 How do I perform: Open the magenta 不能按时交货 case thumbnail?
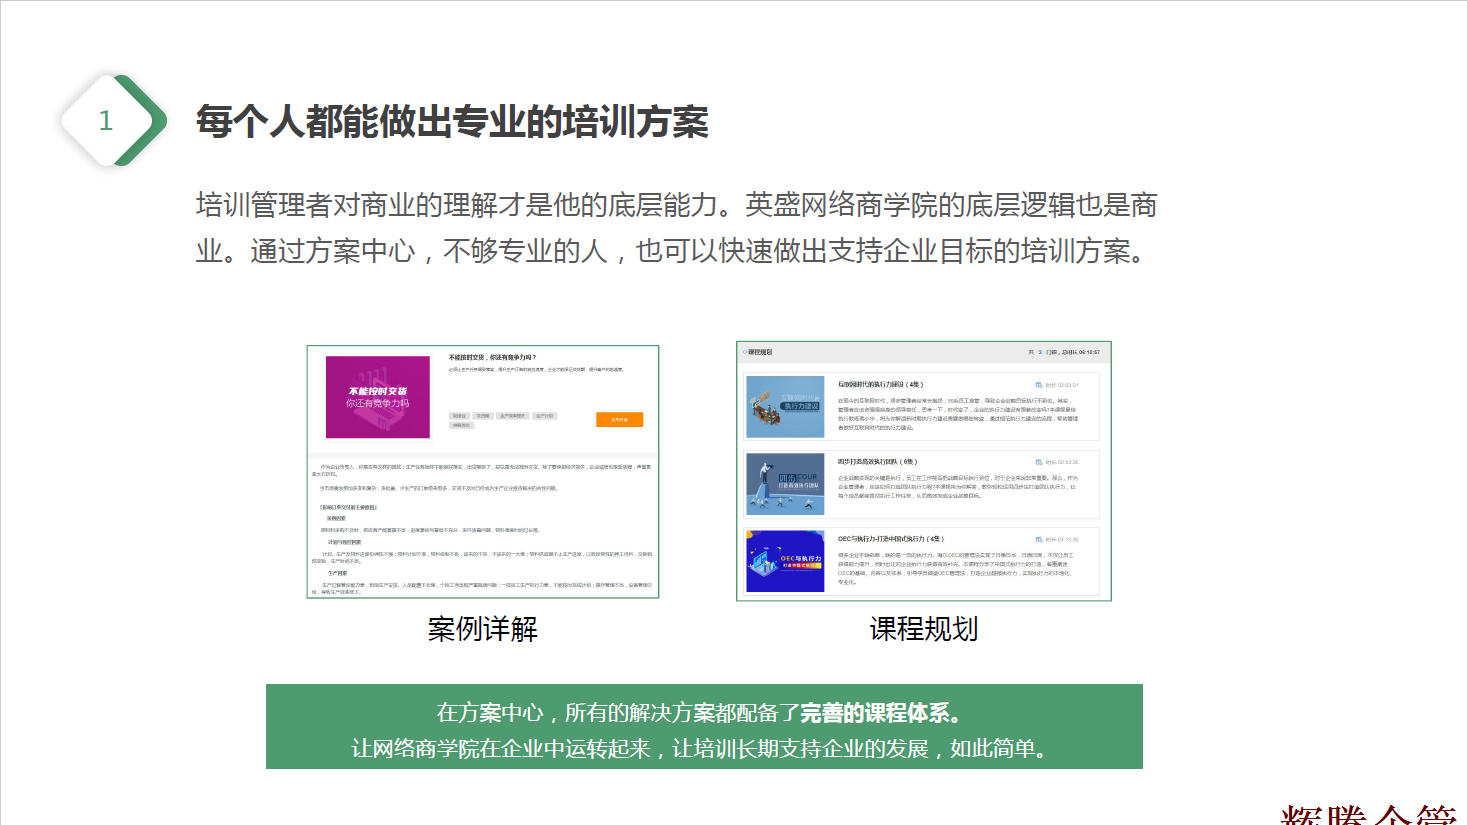[x=377, y=397]
